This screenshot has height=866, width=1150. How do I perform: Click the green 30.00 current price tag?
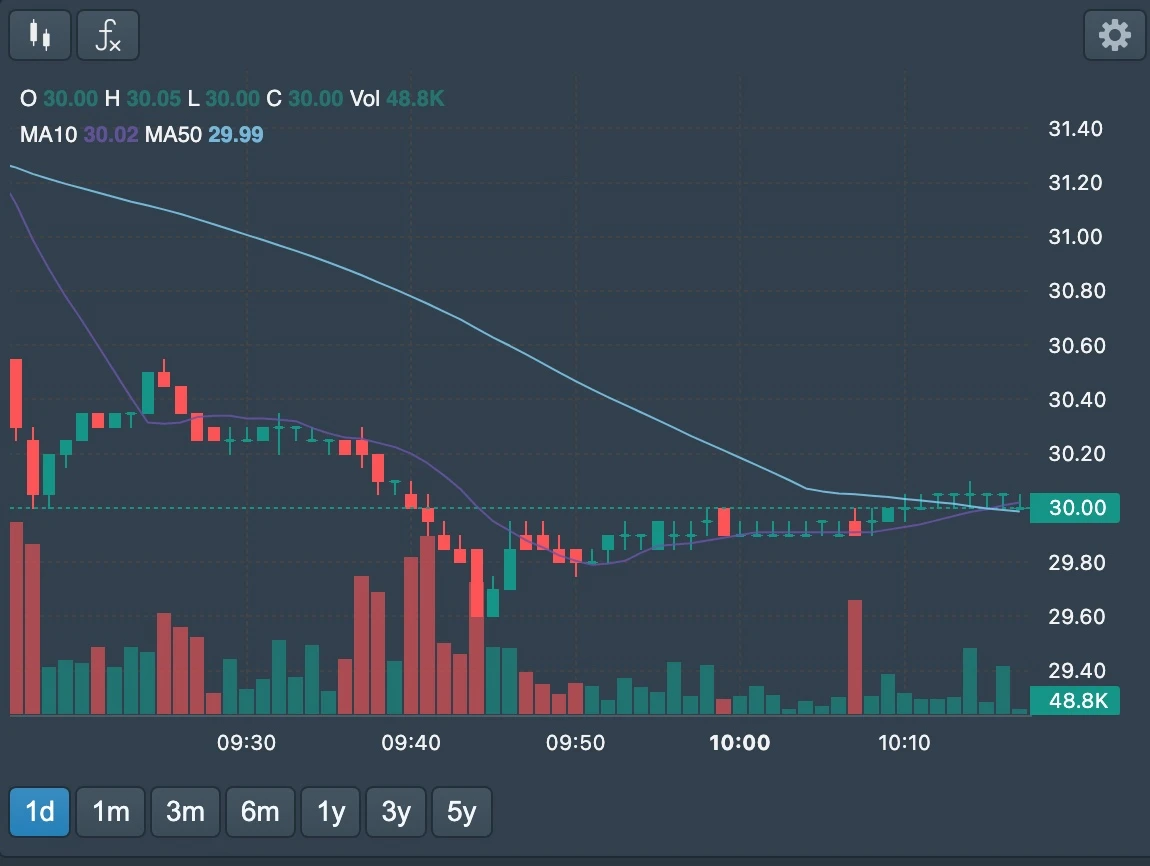(x=1074, y=508)
